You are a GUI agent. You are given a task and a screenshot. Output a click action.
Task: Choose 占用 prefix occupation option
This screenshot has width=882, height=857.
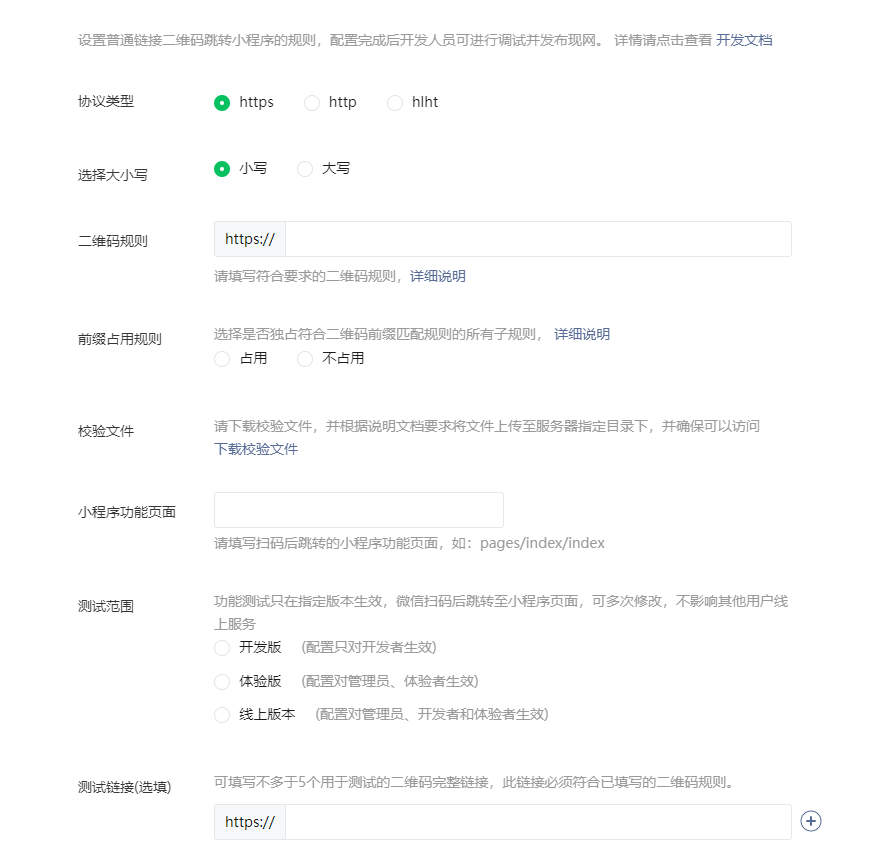222,359
